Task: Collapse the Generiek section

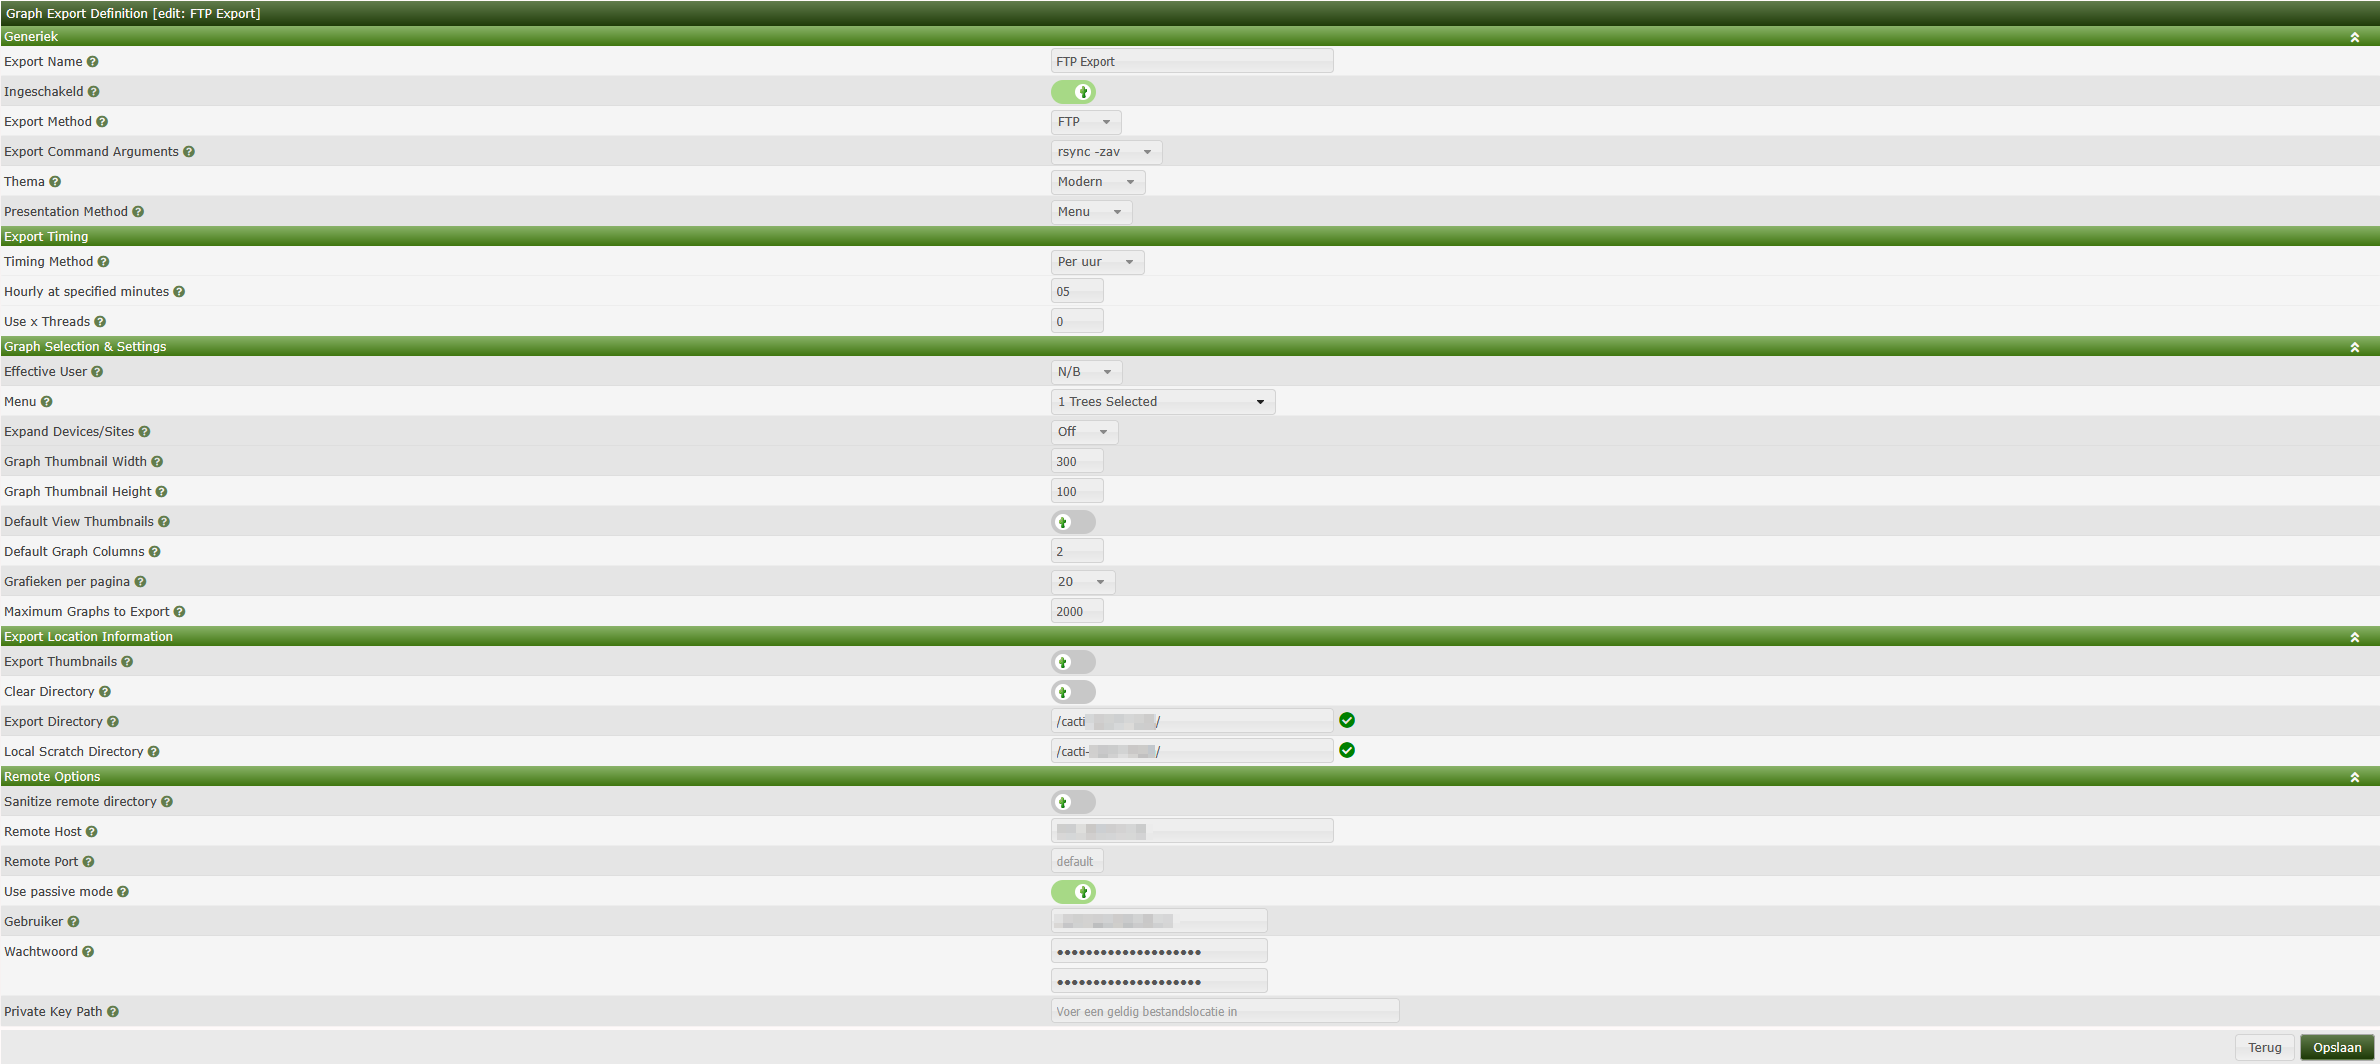Action: [x=2354, y=37]
